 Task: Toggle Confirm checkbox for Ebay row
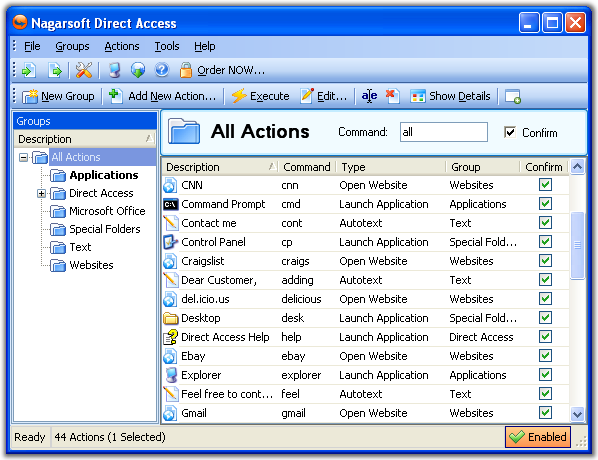(545, 356)
